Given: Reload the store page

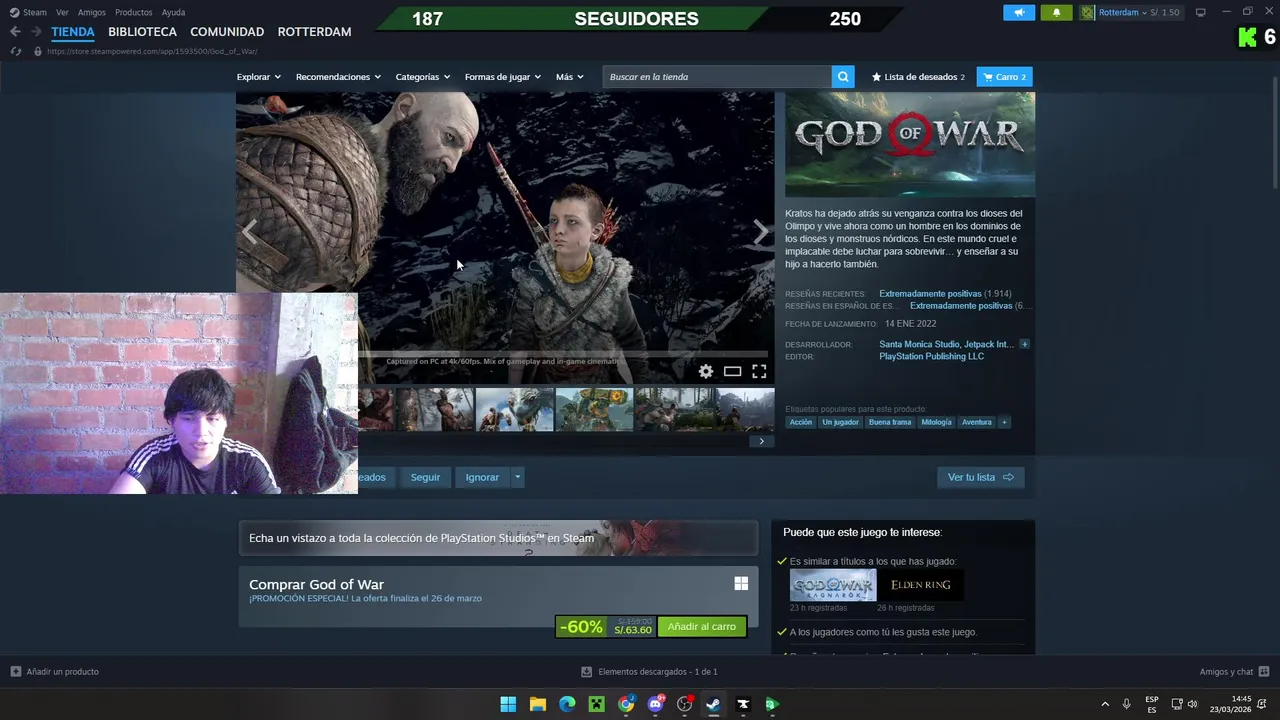Looking at the screenshot, I should pyautogui.click(x=16, y=51).
